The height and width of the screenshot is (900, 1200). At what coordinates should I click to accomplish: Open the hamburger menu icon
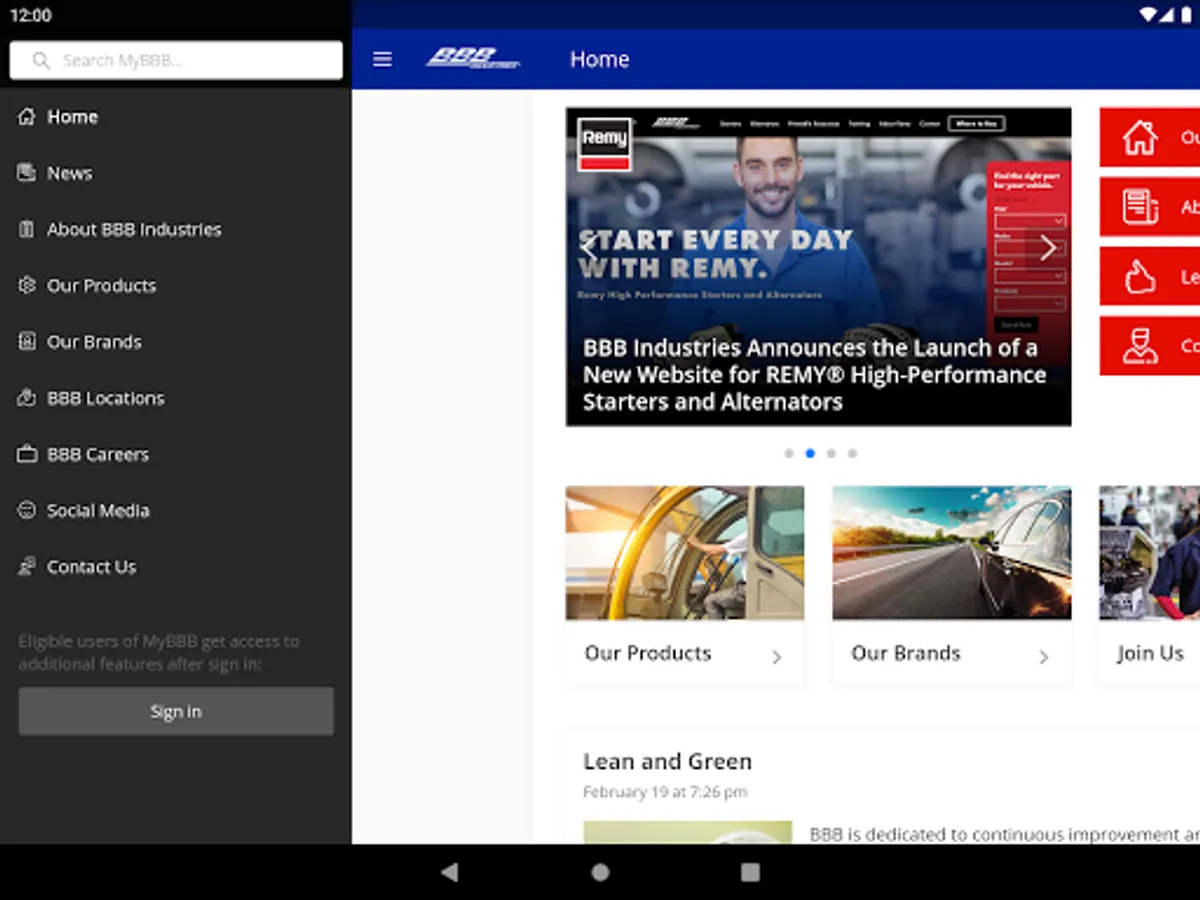click(382, 59)
